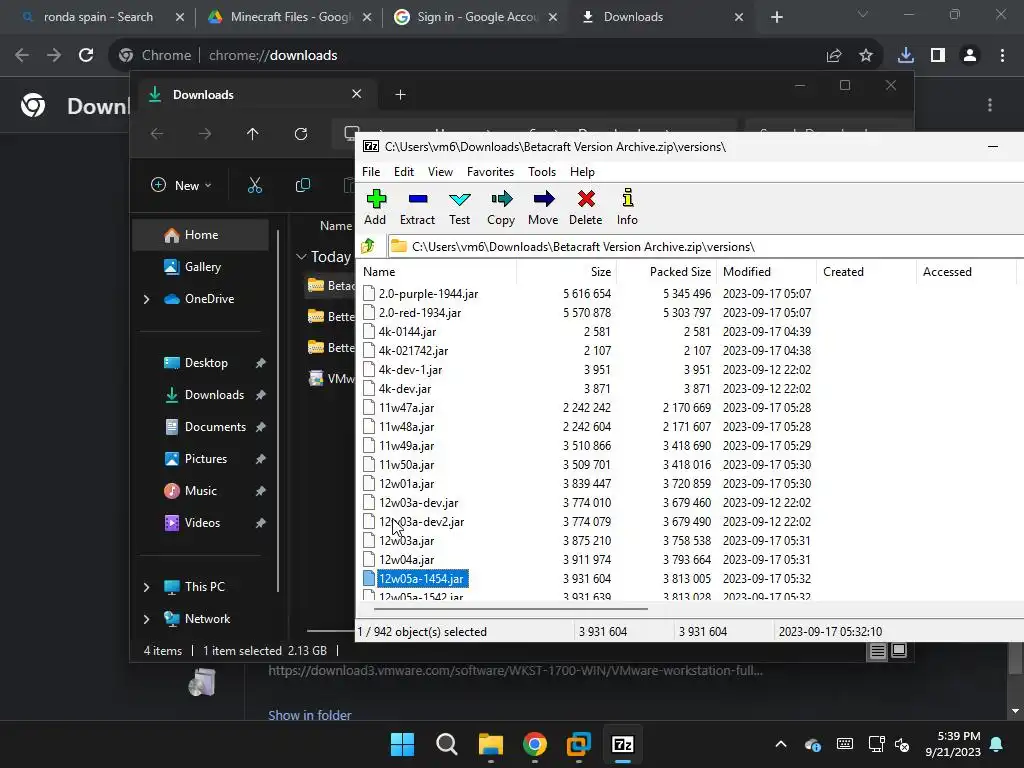
Task: Select 11w47a.jar file
Action: tap(406, 408)
